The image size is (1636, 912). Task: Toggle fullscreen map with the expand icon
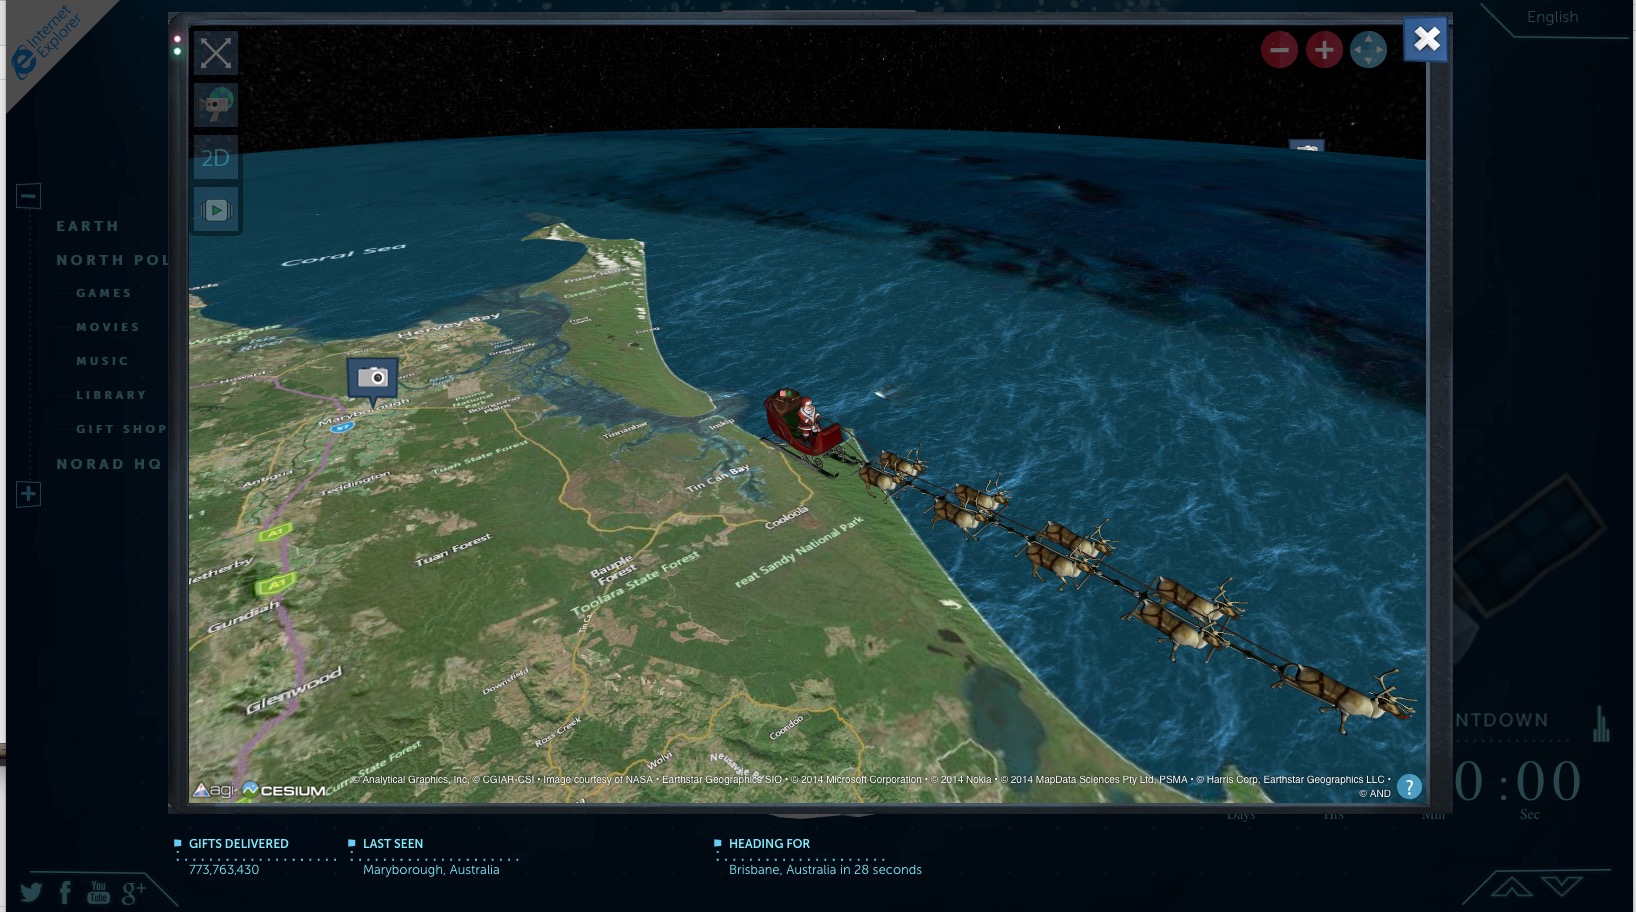[215, 53]
